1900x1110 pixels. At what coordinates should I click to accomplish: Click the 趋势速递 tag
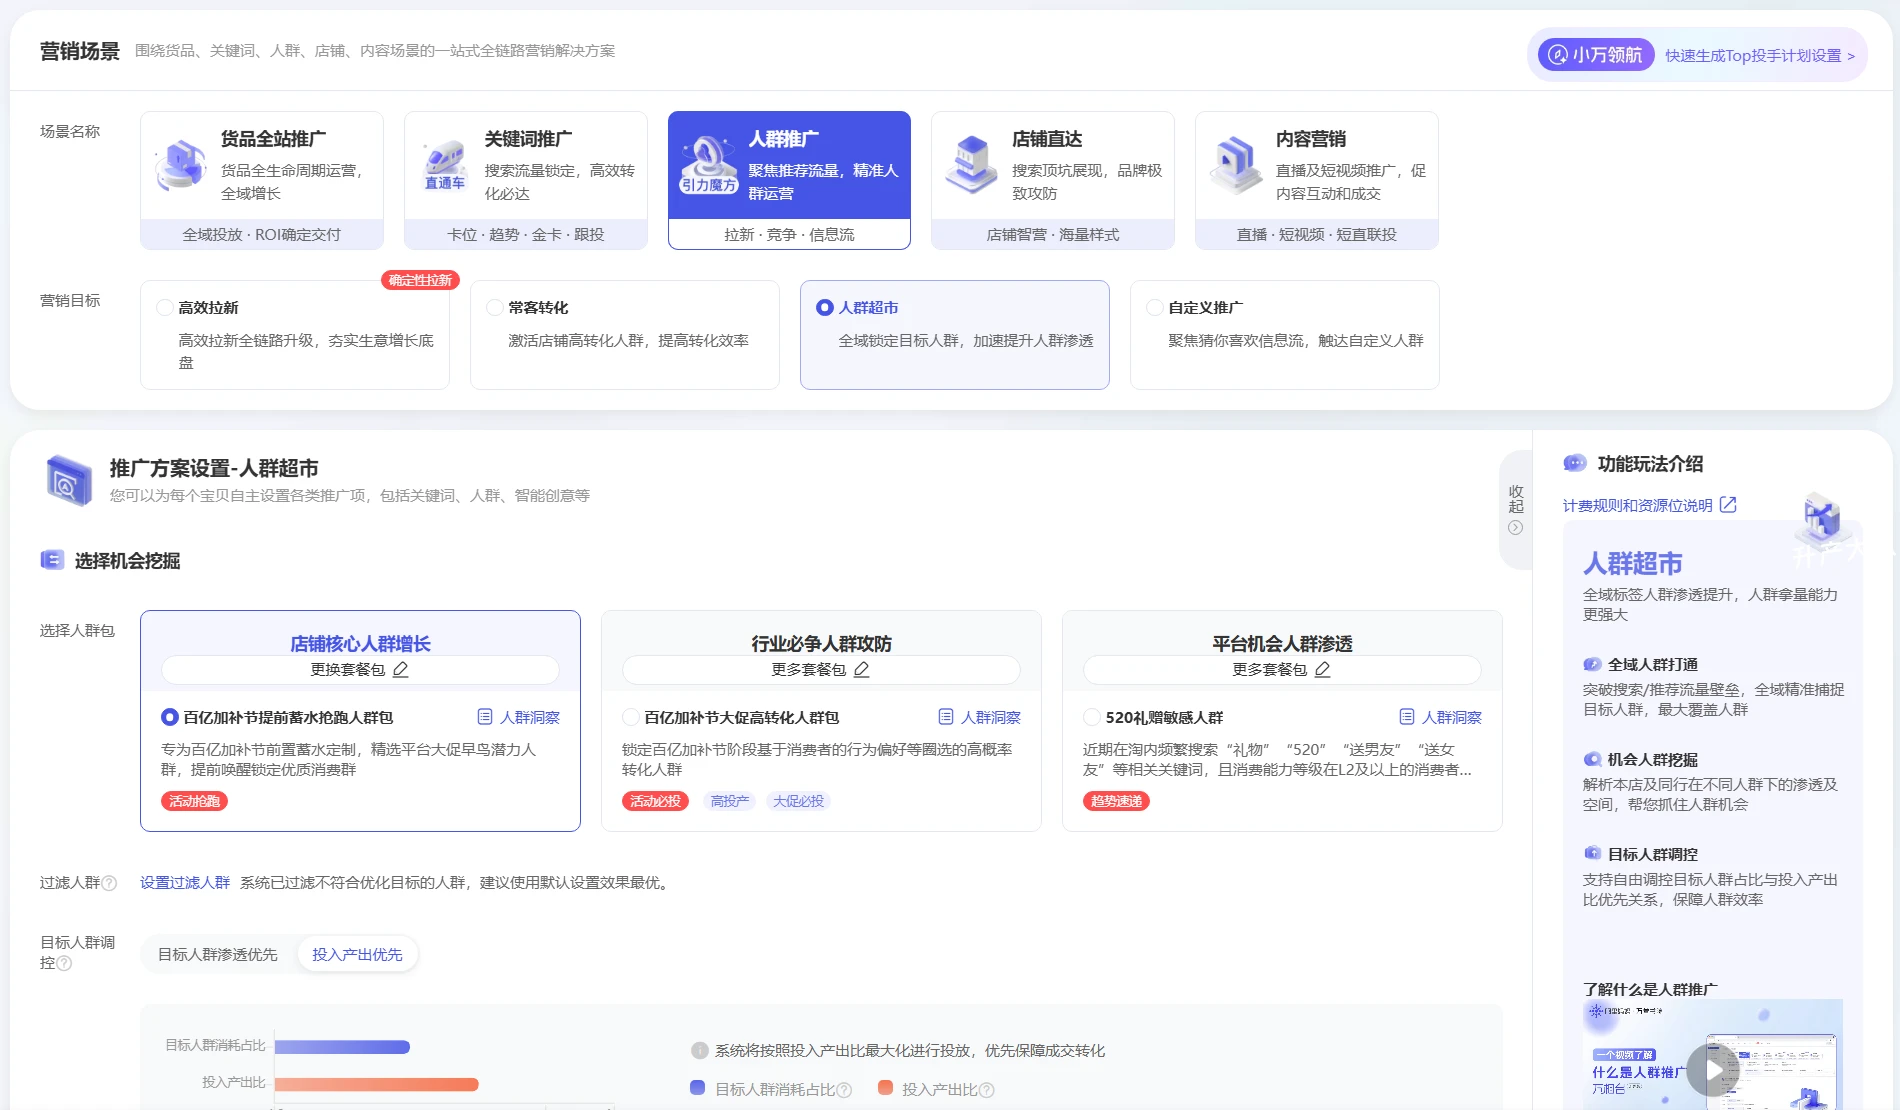click(x=1116, y=801)
